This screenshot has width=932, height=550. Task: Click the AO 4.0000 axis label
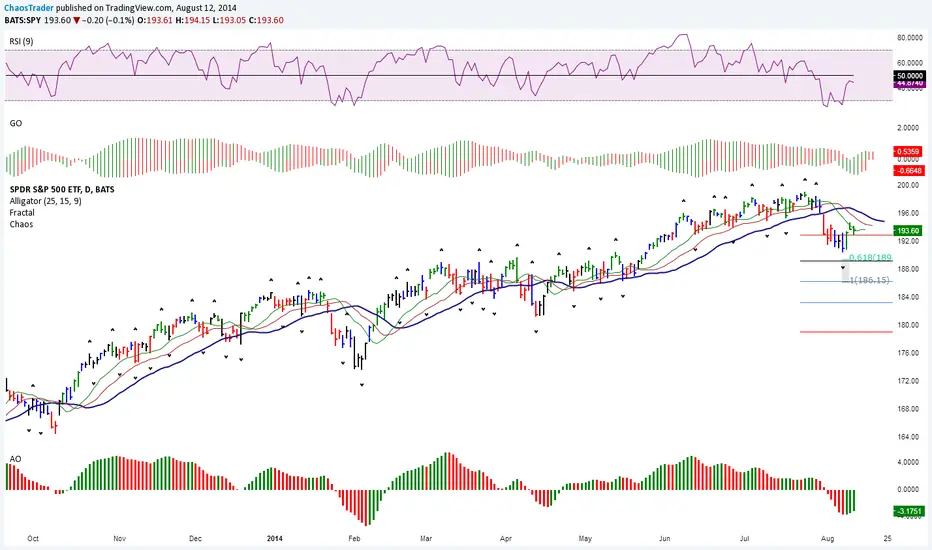click(x=908, y=463)
